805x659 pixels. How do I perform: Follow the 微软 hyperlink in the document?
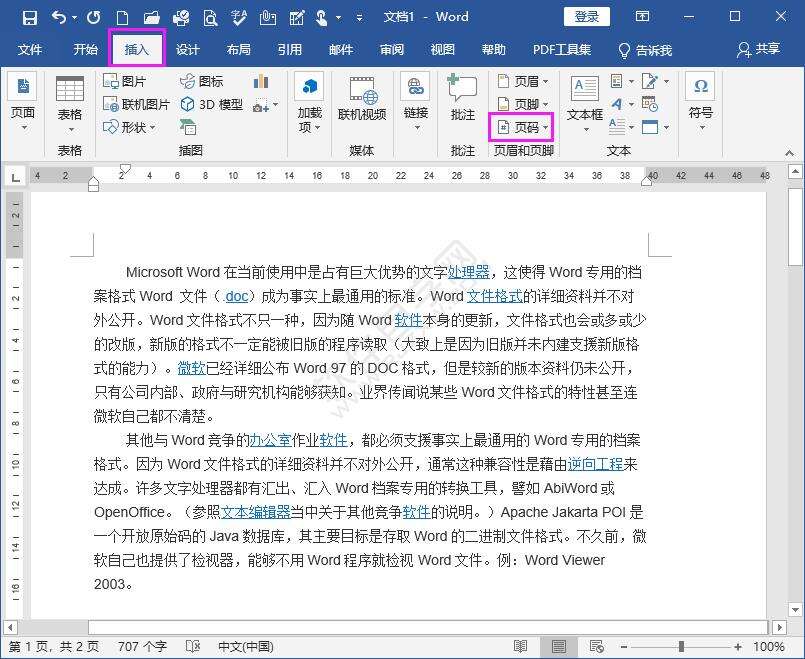point(191,368)
